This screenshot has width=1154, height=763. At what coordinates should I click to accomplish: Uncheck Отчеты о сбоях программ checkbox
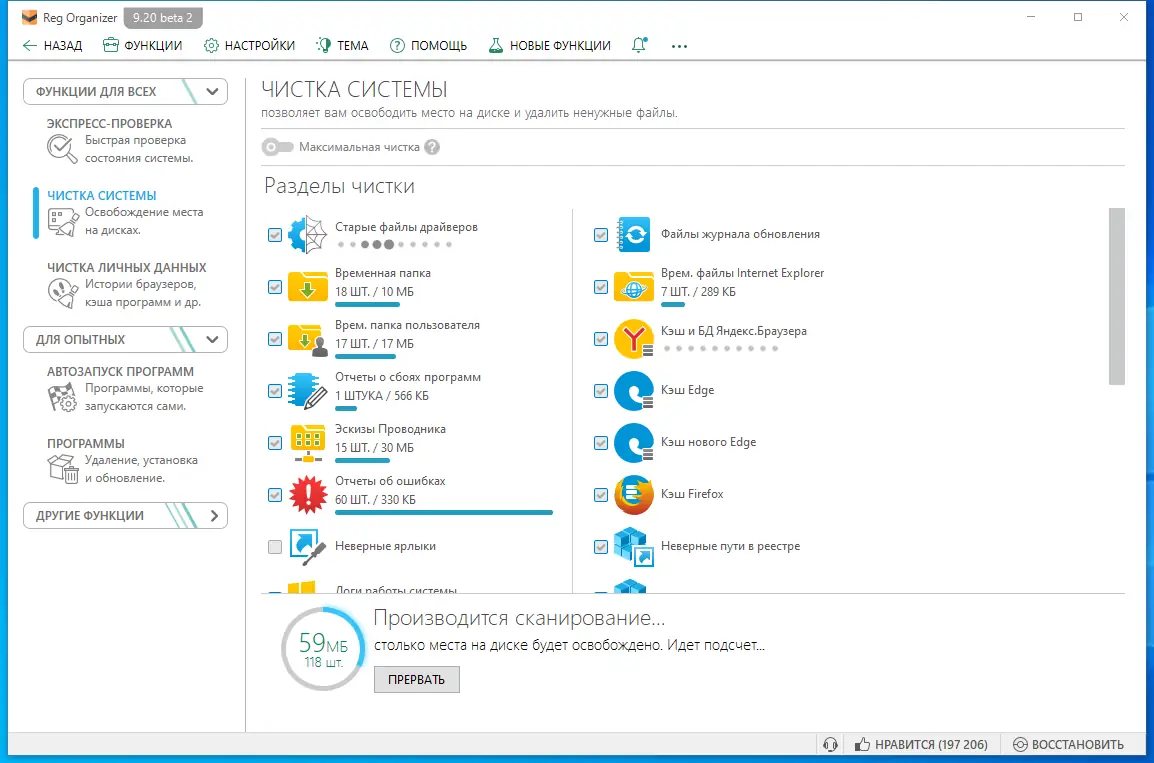pyautogui.click(x=275, y=391)
